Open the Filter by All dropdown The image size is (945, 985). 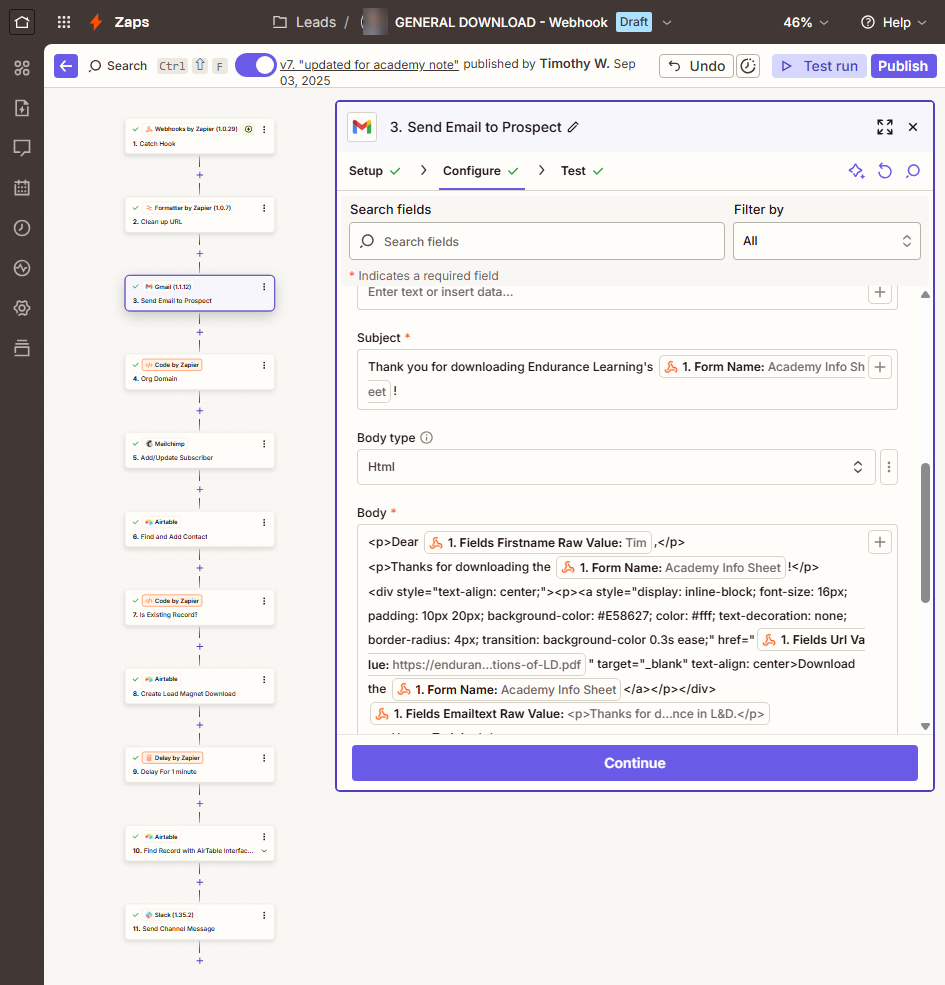826,241
